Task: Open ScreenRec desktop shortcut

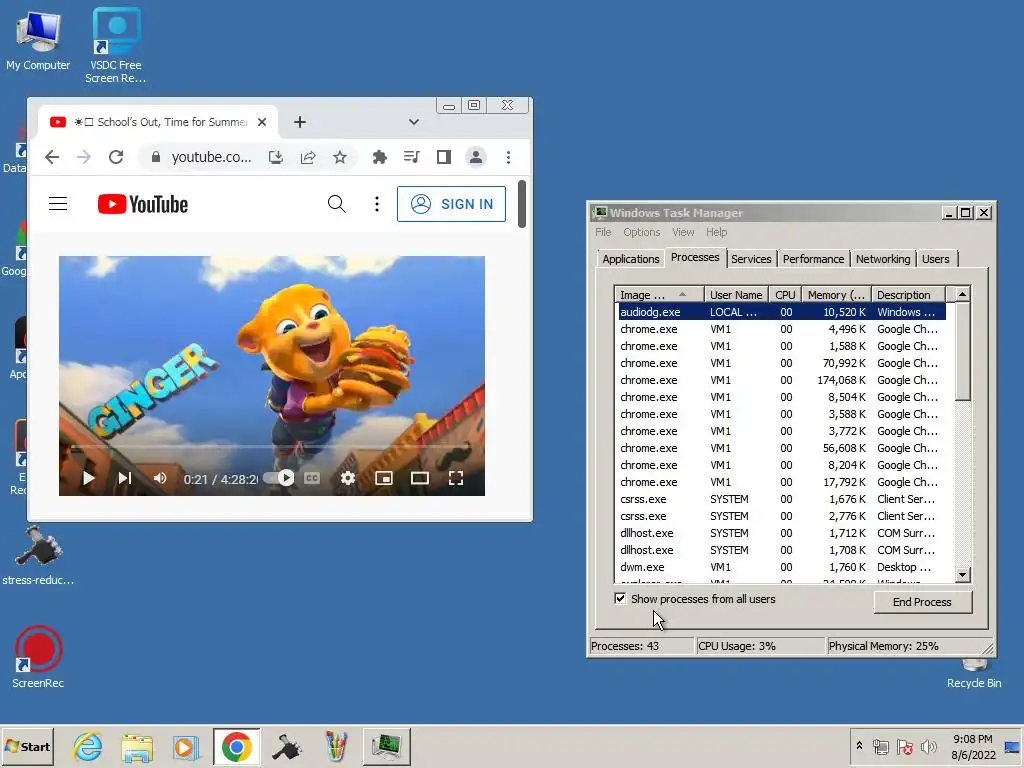Action: pyautogui.click(x=38, y=657)
